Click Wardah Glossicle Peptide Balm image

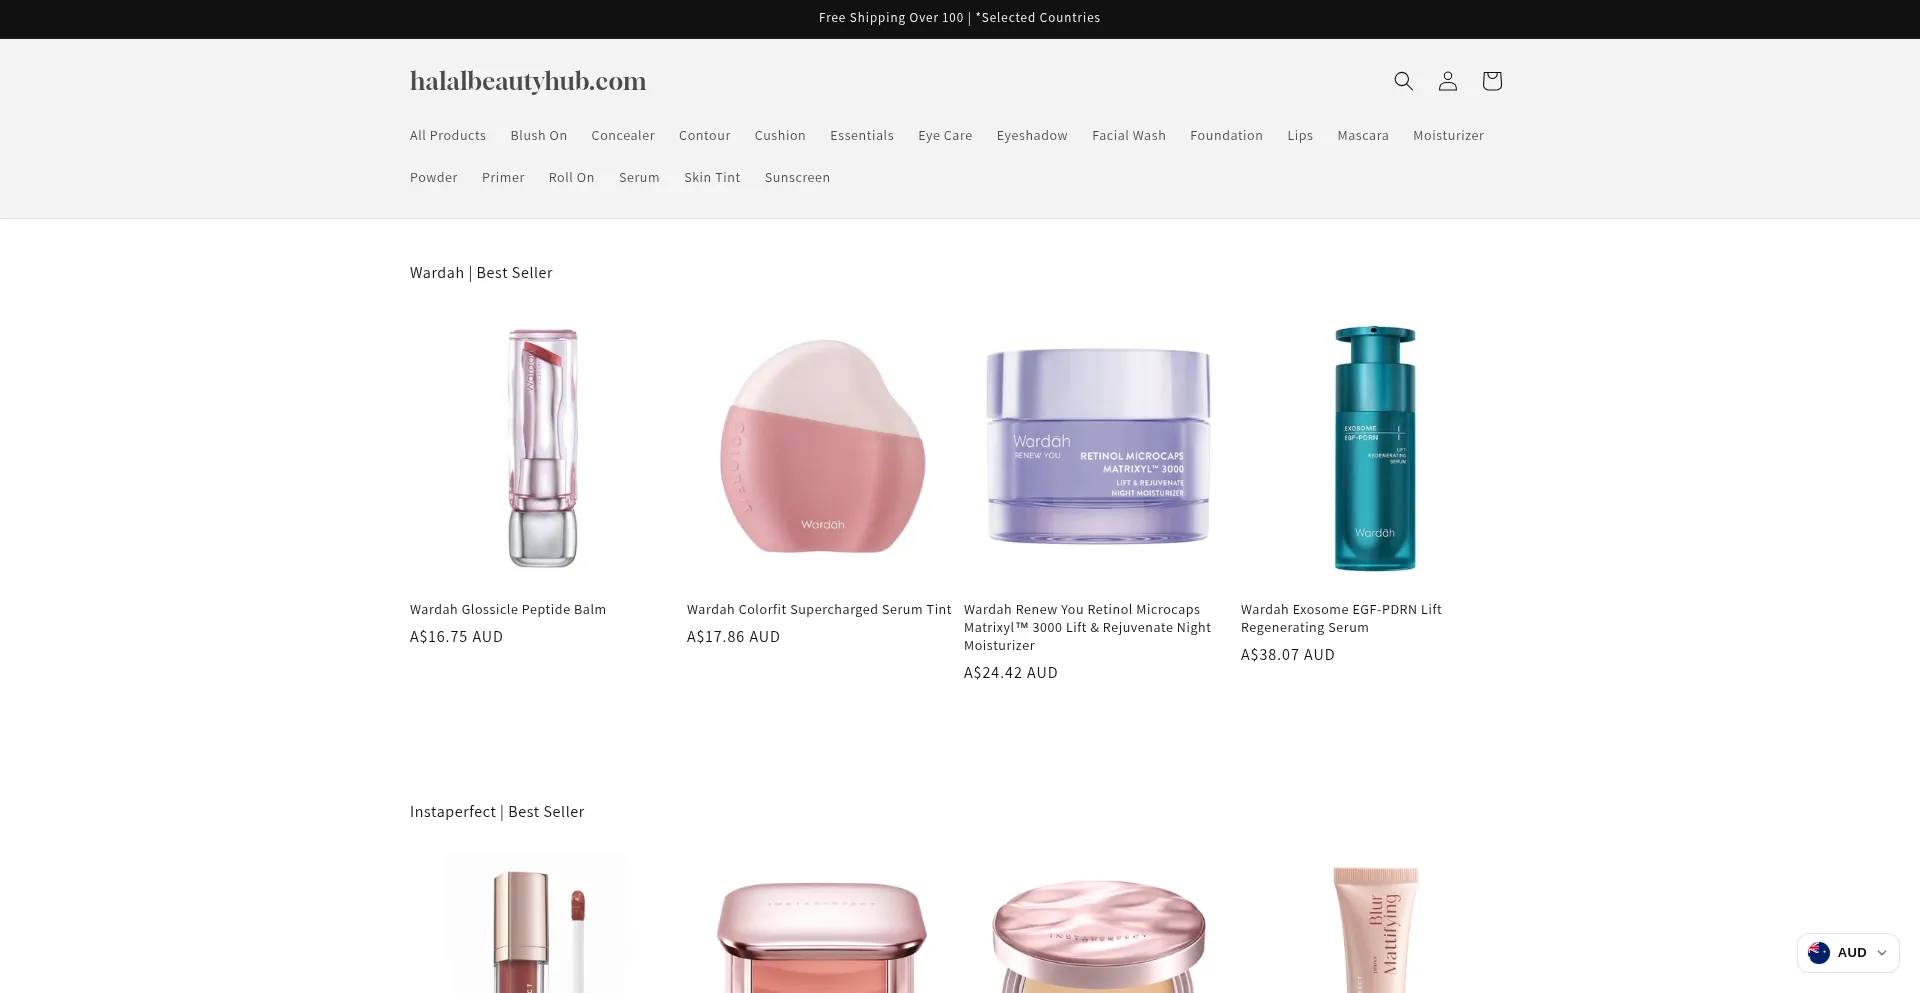pos(543,448)
